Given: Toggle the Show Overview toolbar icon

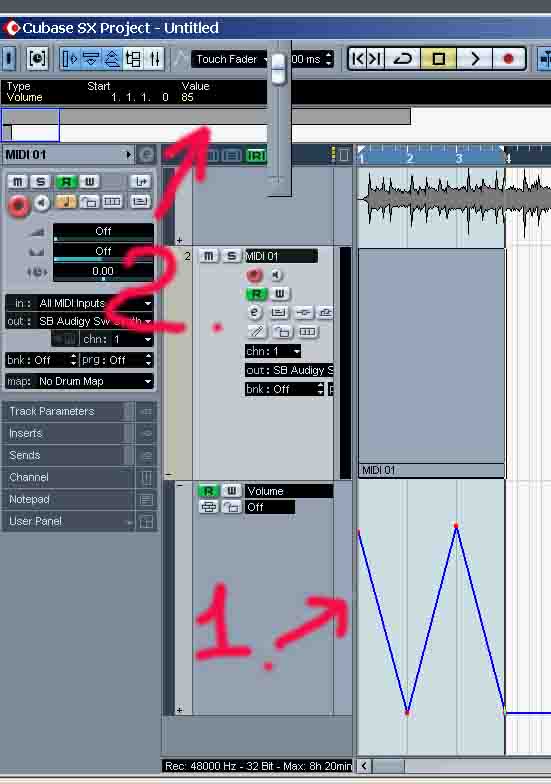Looking at the screenshot, I should click(112, 59).
